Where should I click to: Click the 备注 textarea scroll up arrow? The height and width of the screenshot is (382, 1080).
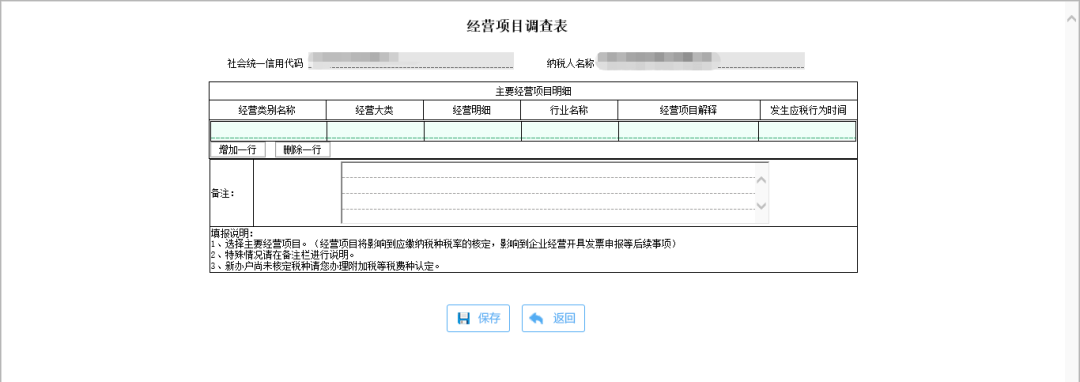[762, 180]
